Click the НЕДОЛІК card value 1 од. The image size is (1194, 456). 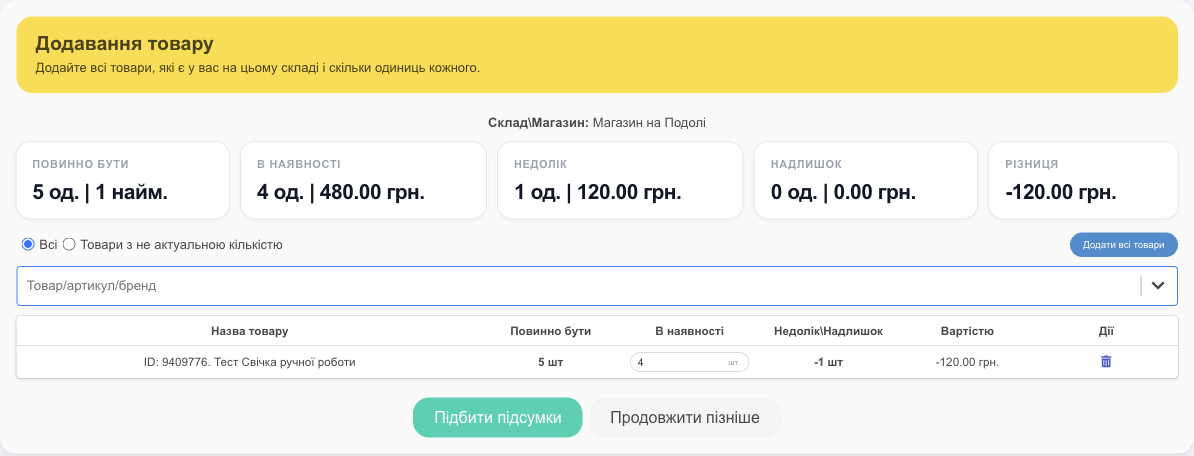597,192
